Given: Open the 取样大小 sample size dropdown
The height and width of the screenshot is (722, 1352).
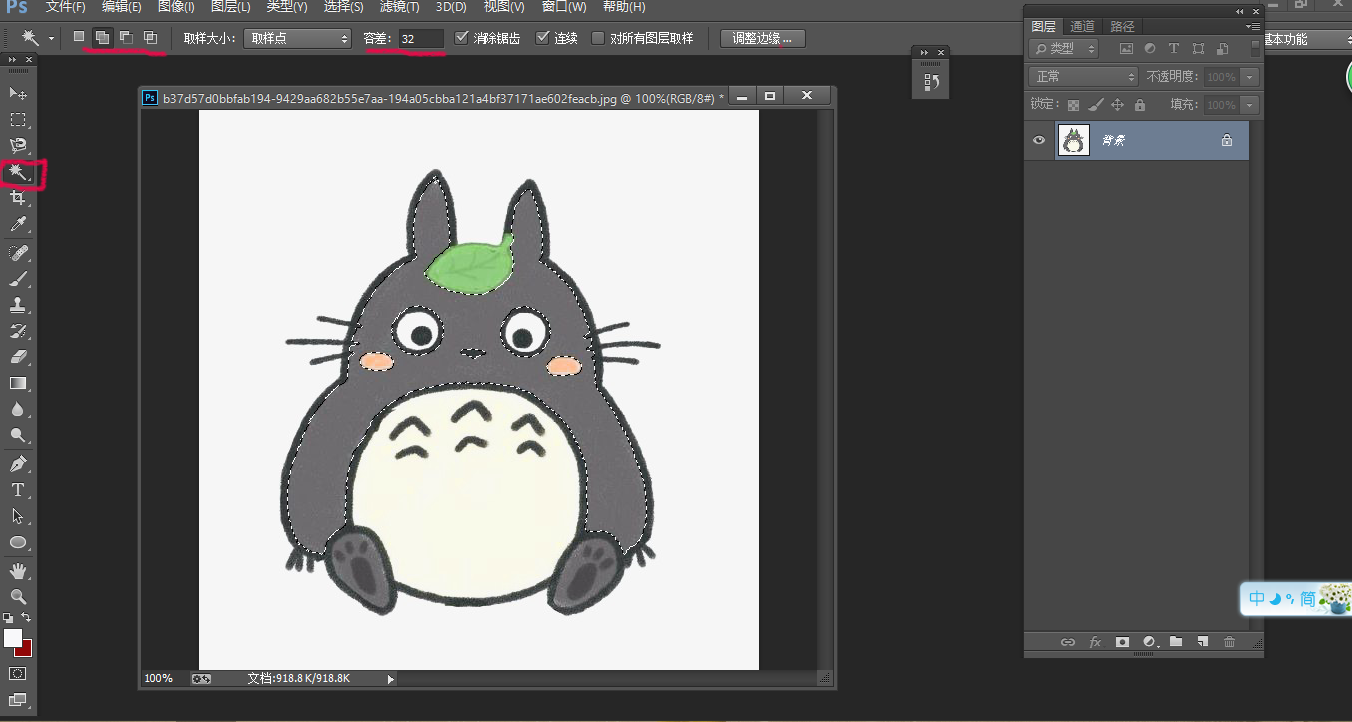Looking at the screenshot, I should tap(298, 38).
